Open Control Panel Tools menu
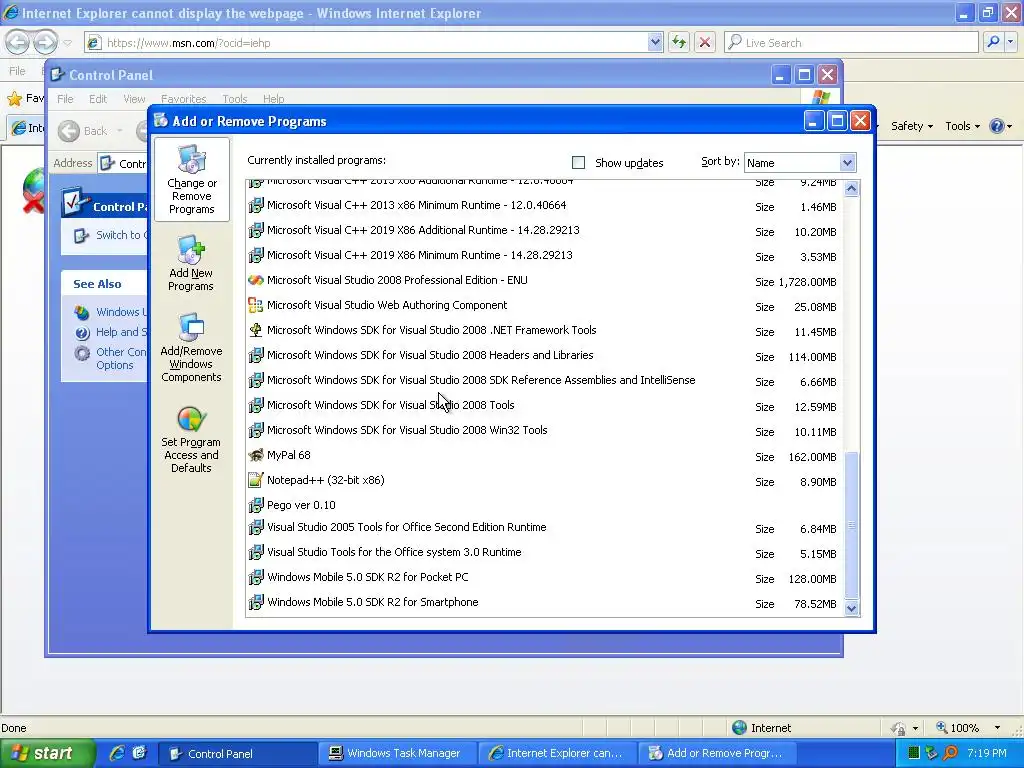 click(x=234, y=99)
